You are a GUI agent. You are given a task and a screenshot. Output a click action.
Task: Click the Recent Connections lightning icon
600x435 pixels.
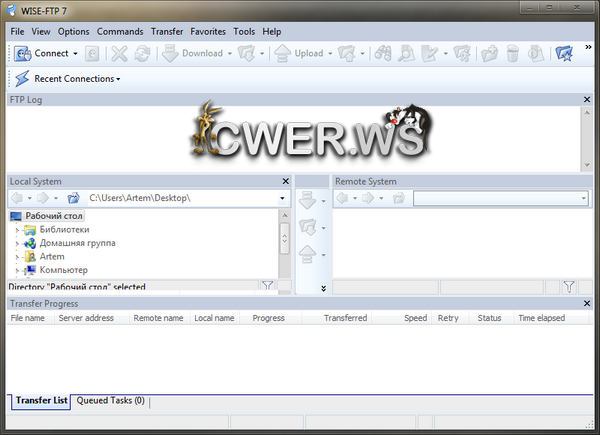(x=21, y=78)
